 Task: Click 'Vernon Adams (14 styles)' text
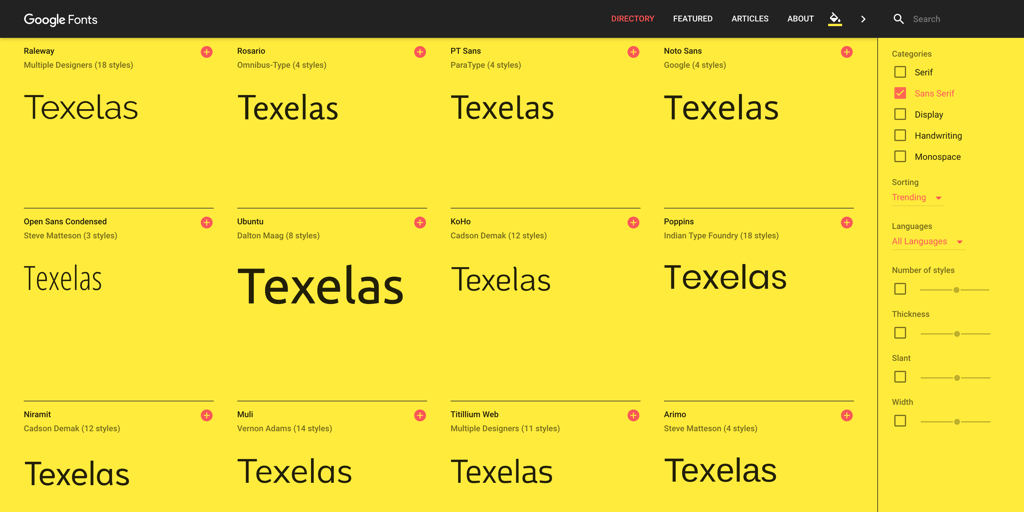tap(284, 429)
